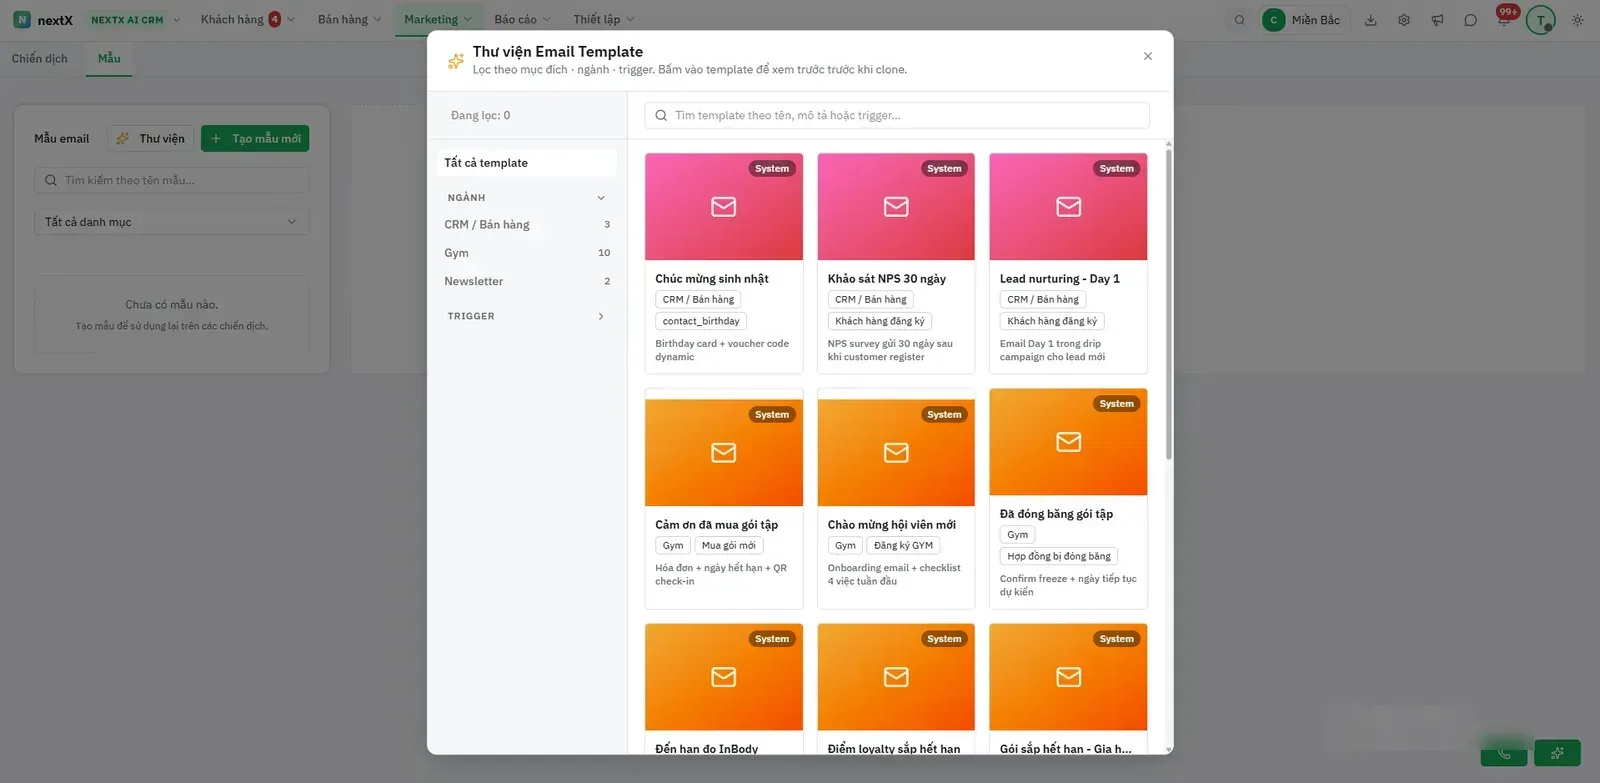Open the Marketing menu
The width and height of the screenshot is (1600, 783).
coord(437,20)
